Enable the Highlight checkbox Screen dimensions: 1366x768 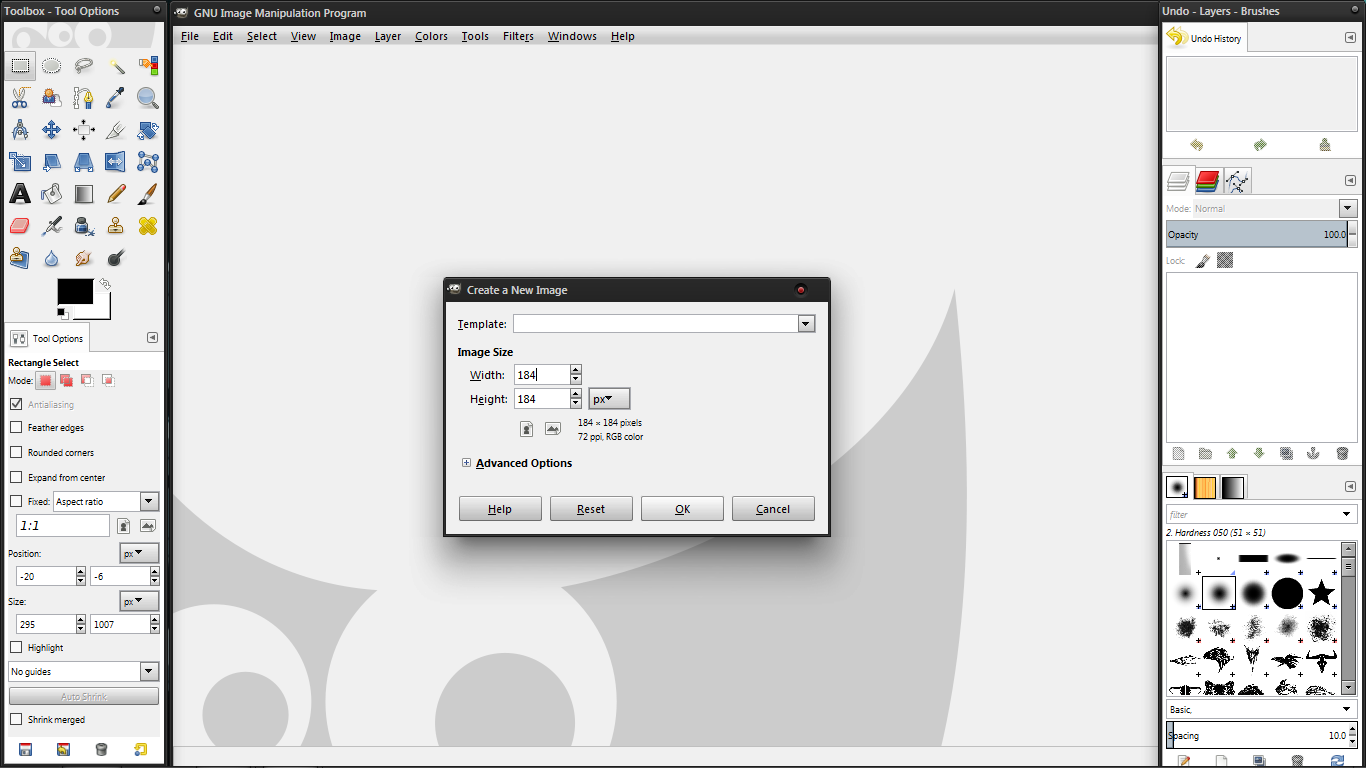tap(16, 647)
